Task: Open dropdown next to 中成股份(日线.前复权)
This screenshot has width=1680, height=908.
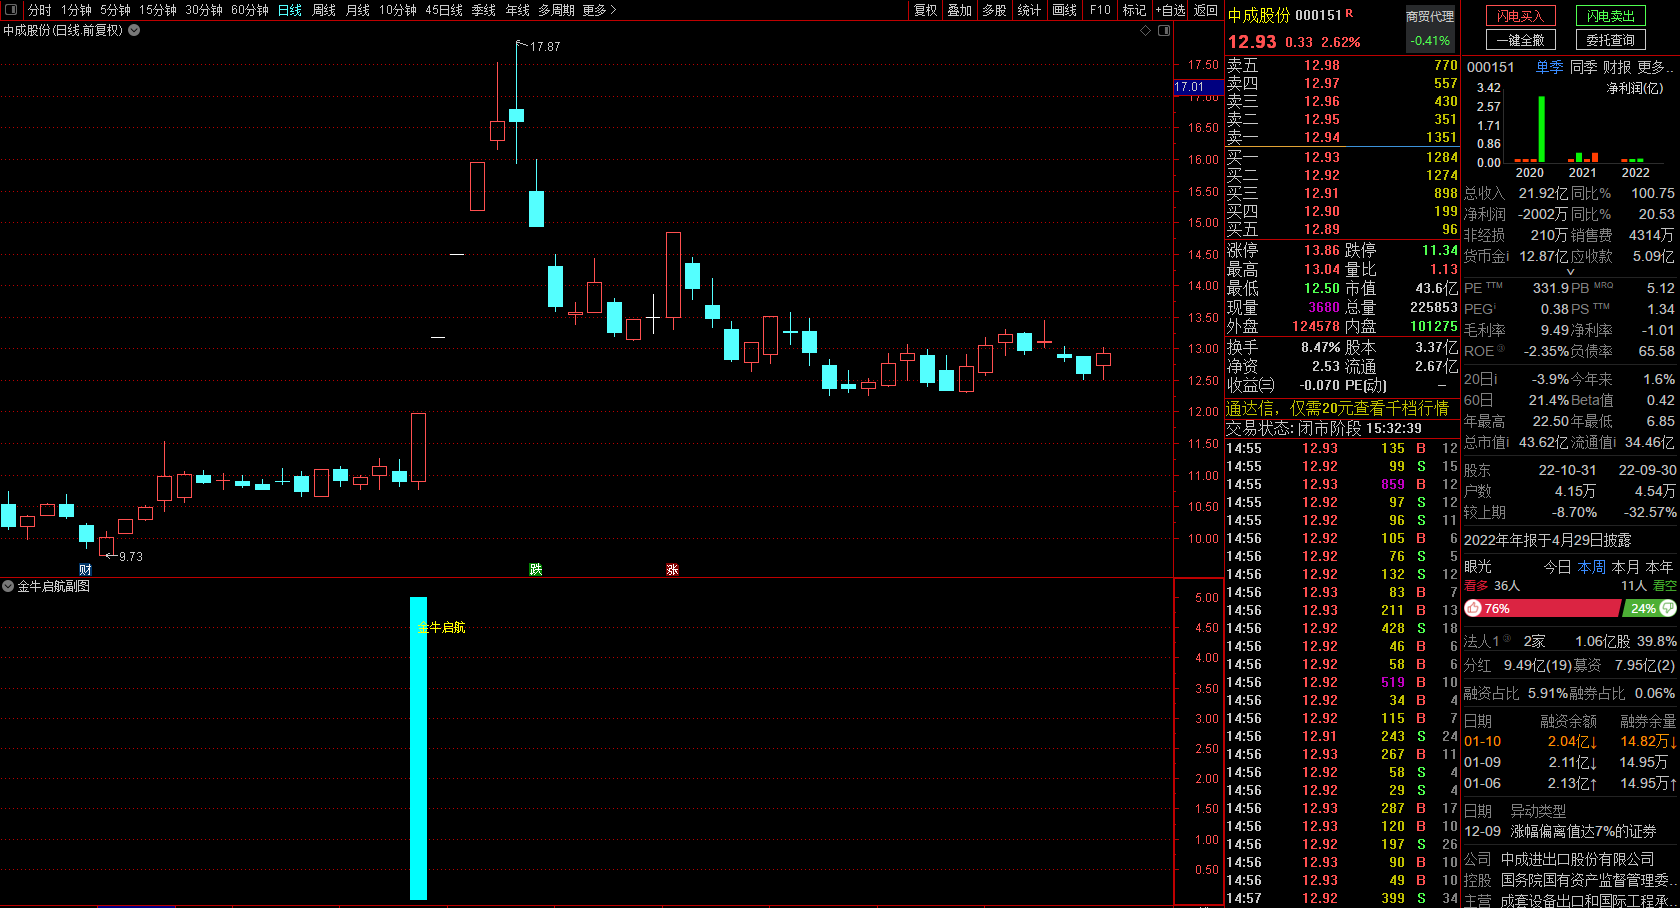Action: click(x=134, y=31)
